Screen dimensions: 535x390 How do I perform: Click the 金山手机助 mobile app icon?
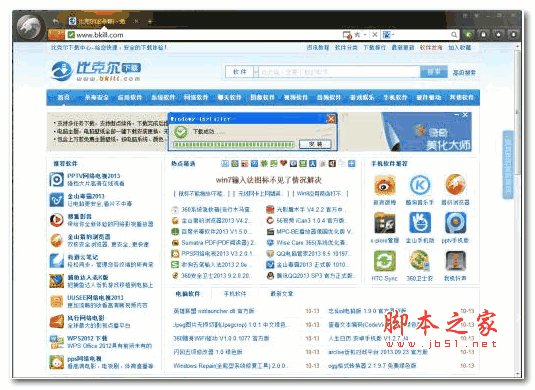(420, 223)
